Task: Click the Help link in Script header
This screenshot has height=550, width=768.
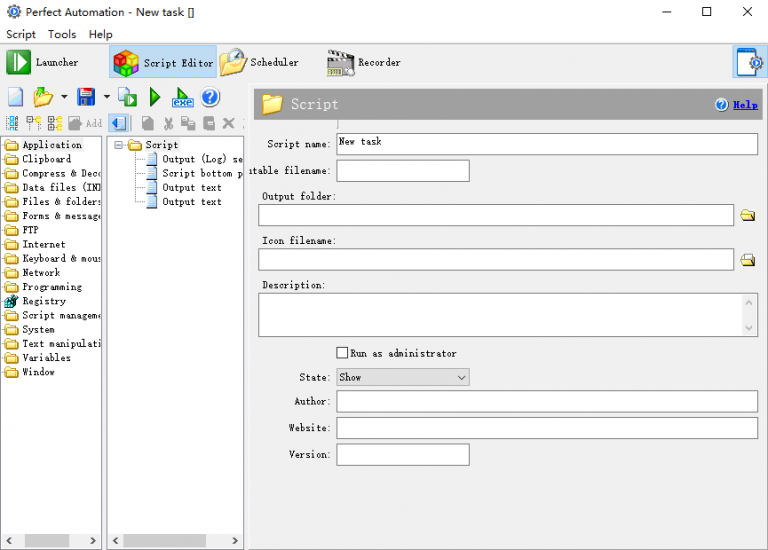Action: 745,104
